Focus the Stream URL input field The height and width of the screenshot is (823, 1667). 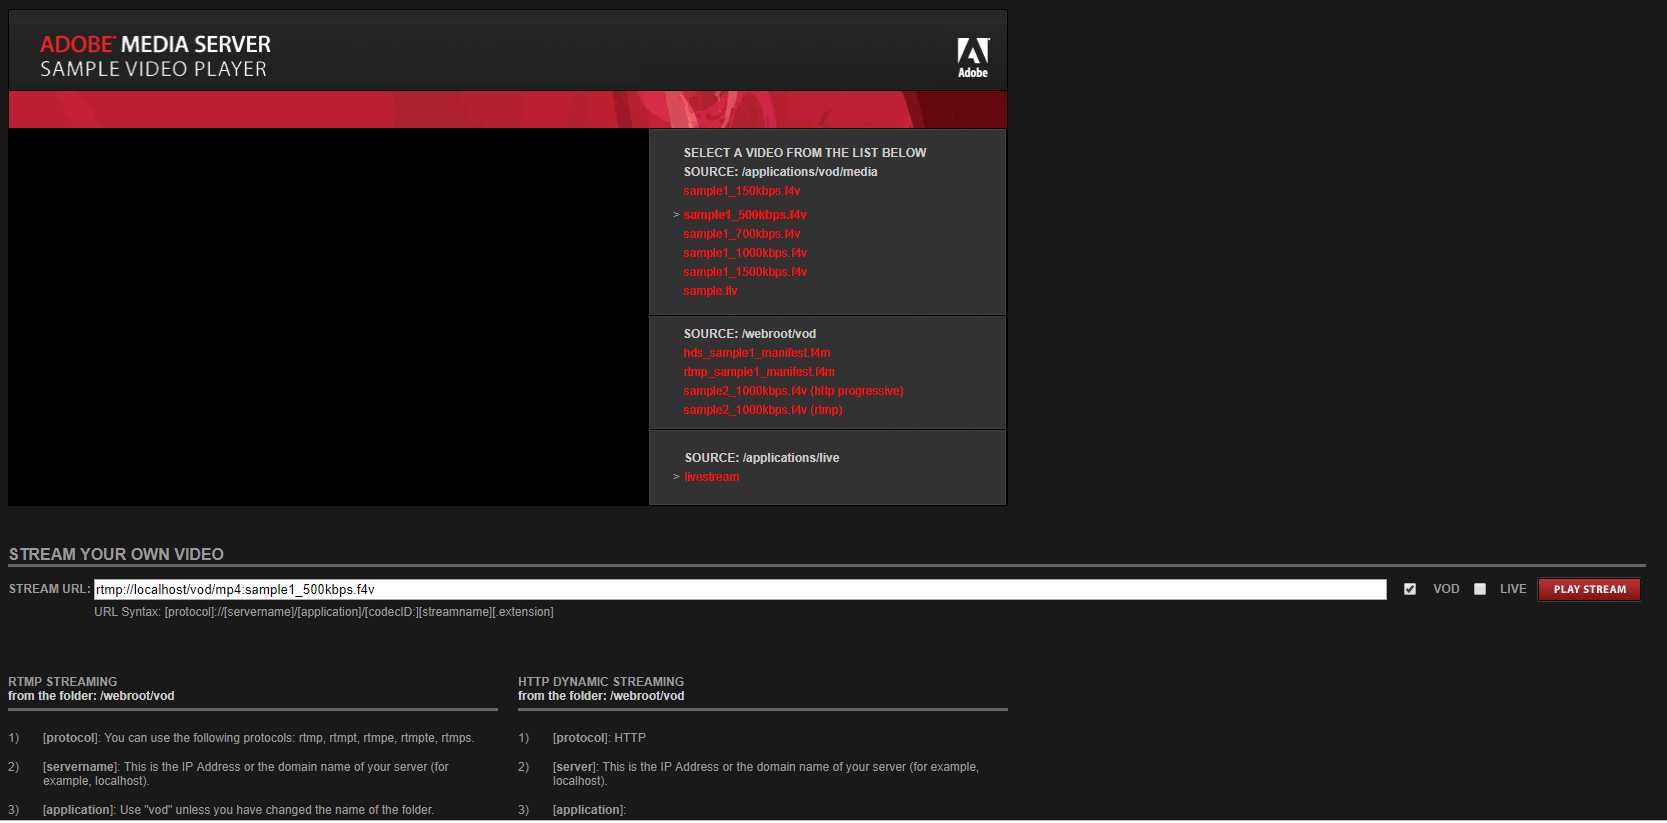[740, 589]
